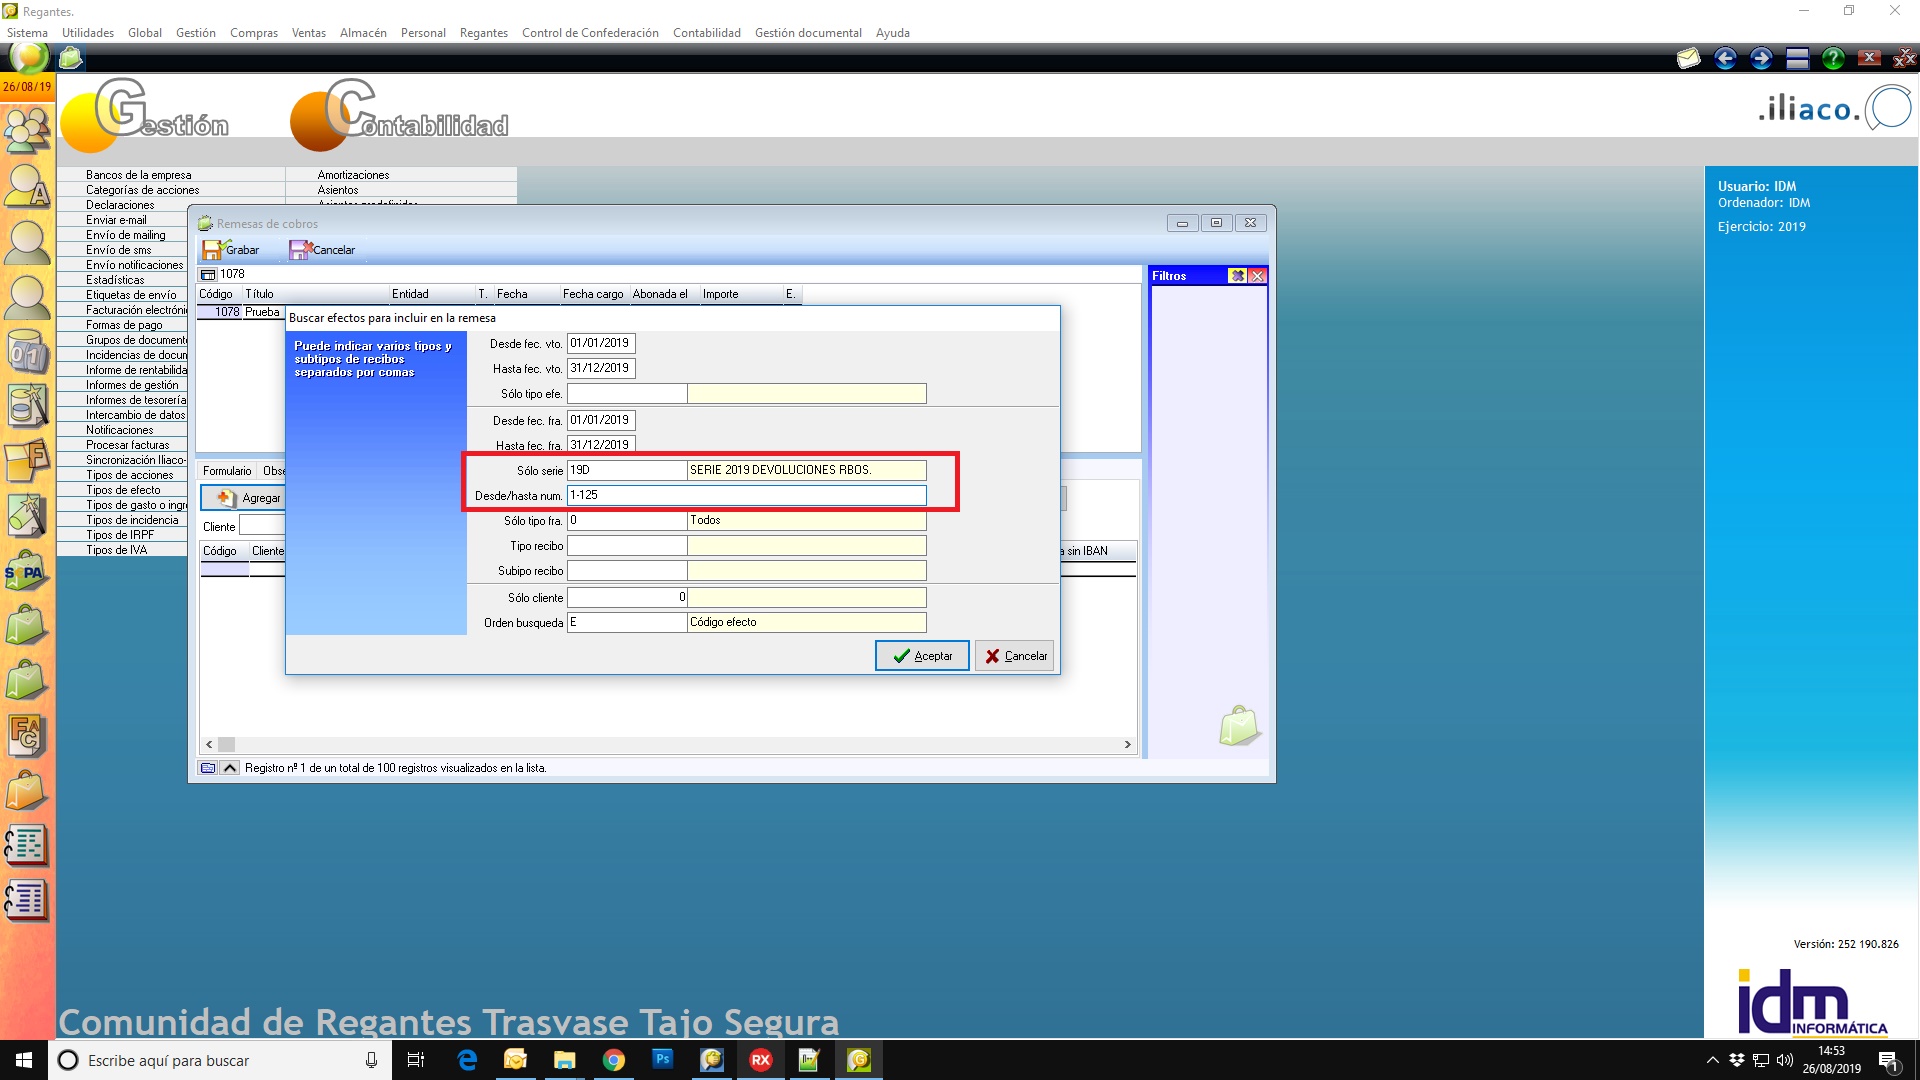Screen dimensions: 1920x1080
Task: Tile windows with the stacked panes icon
Action: coord(1797,58)
